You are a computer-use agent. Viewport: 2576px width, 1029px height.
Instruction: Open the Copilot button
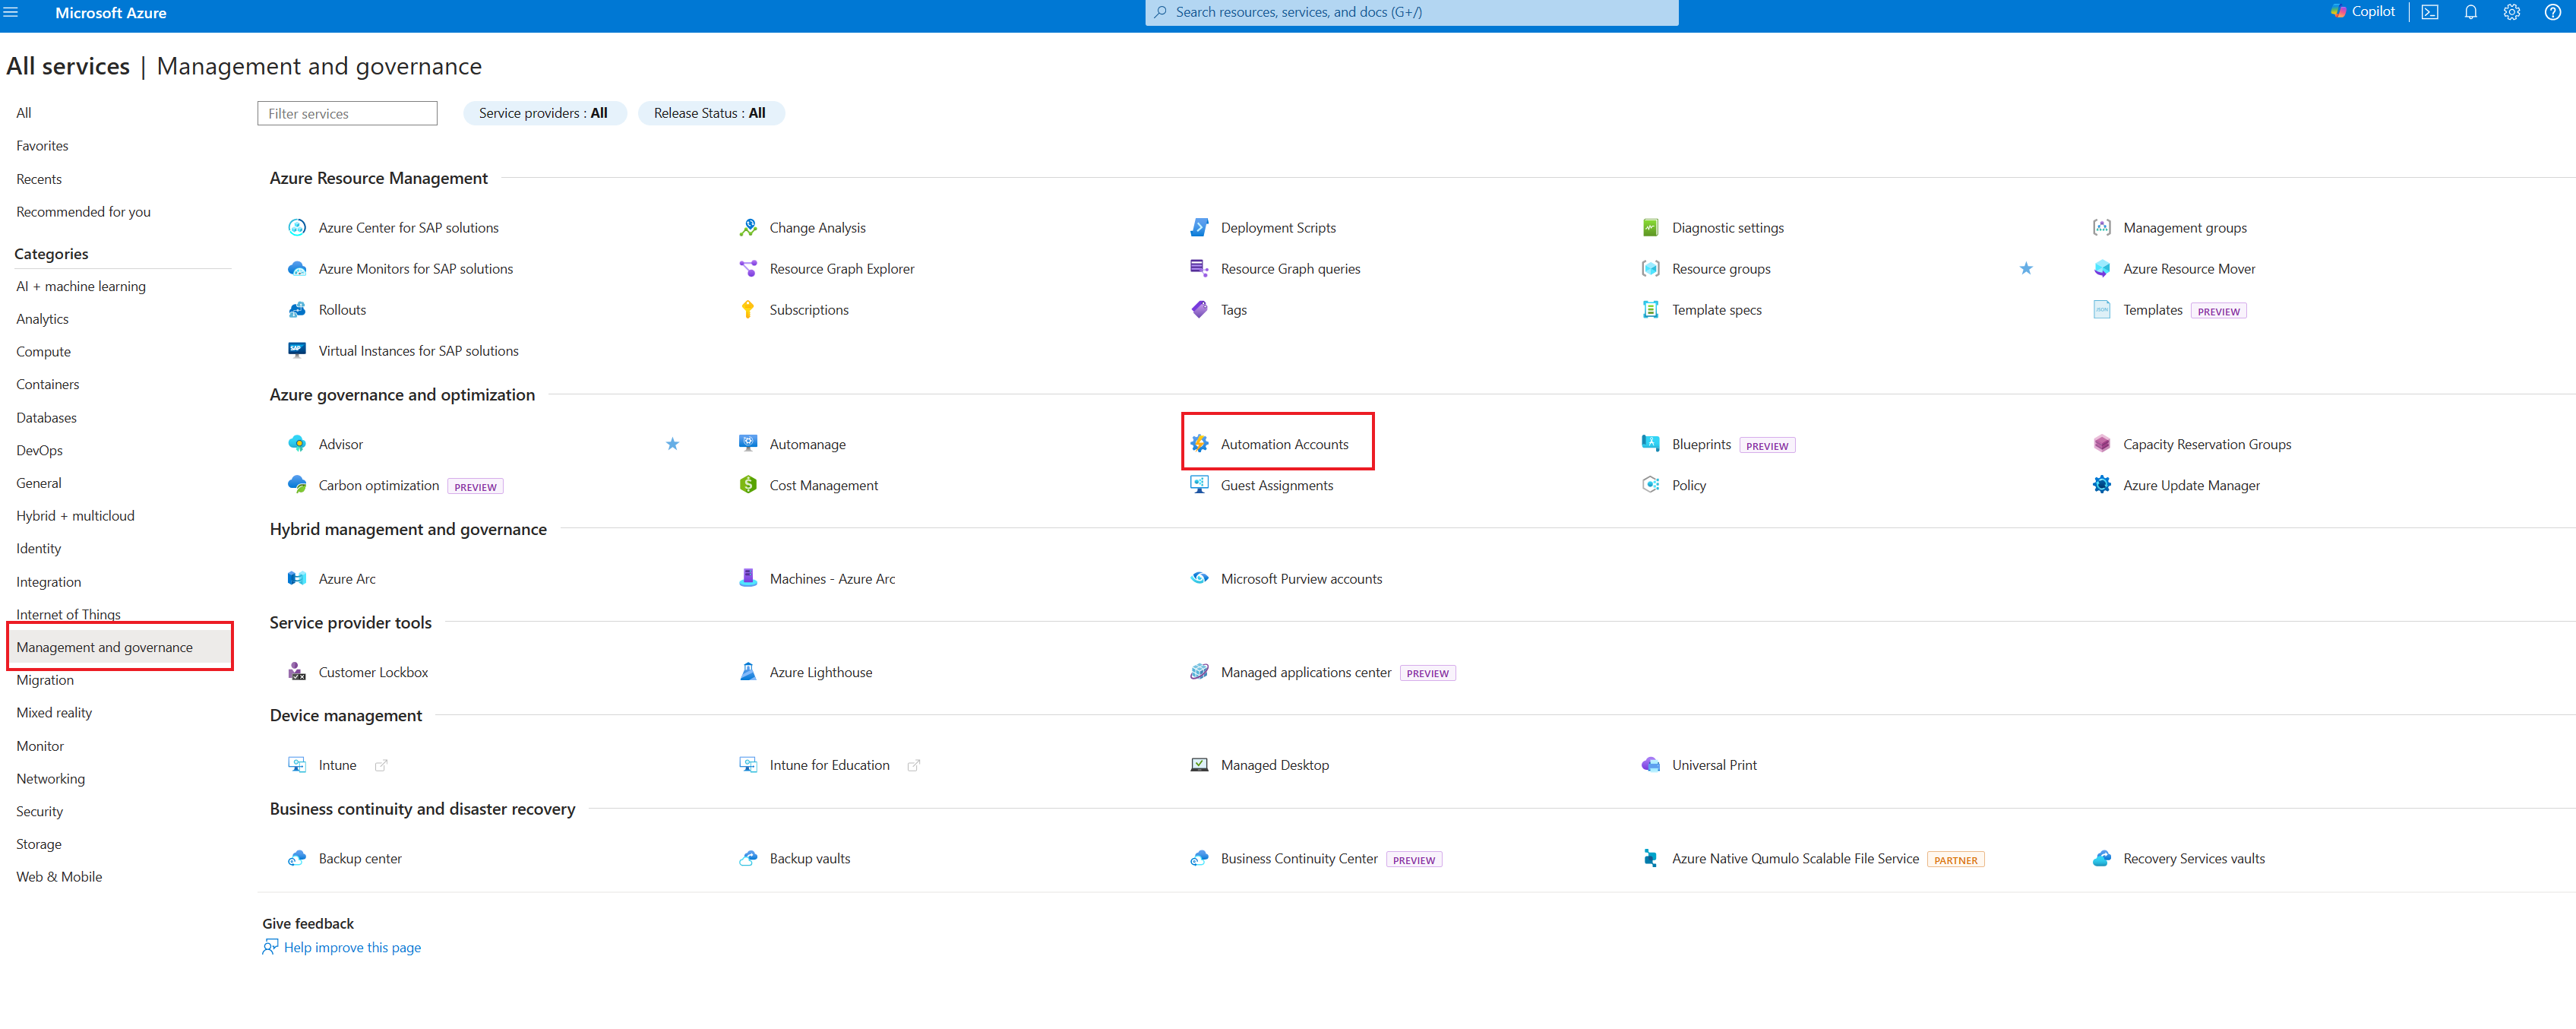pyautogui.click(x=2363, y=12)
